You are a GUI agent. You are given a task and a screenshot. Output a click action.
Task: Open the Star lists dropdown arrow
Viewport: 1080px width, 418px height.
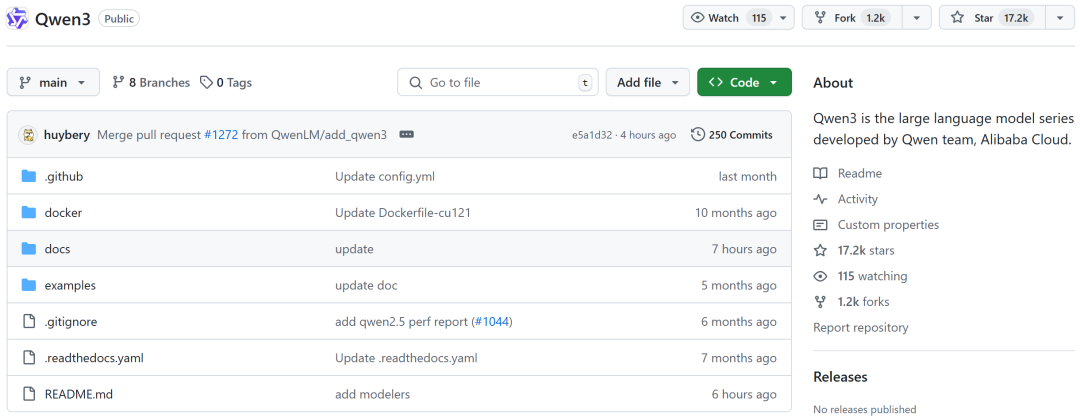coord(1059,18)
